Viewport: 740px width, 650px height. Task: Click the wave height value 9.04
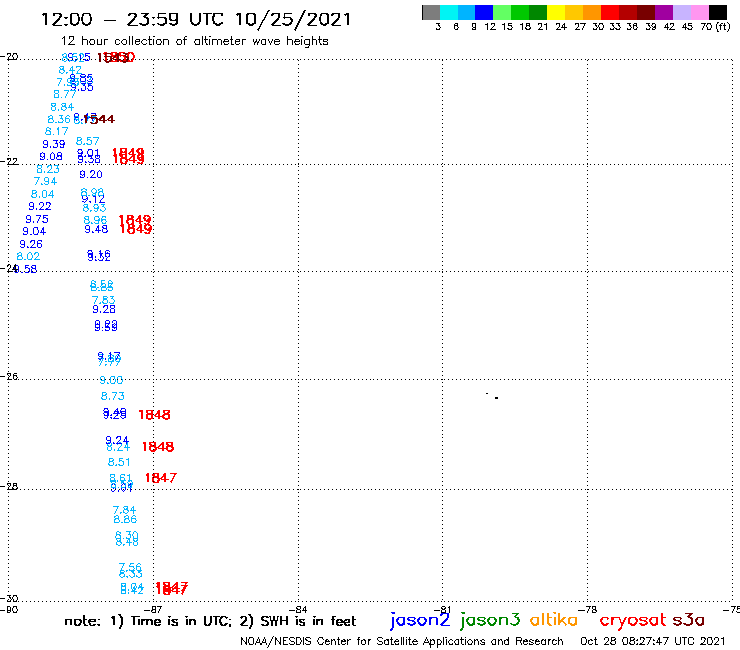pos(34,231)
